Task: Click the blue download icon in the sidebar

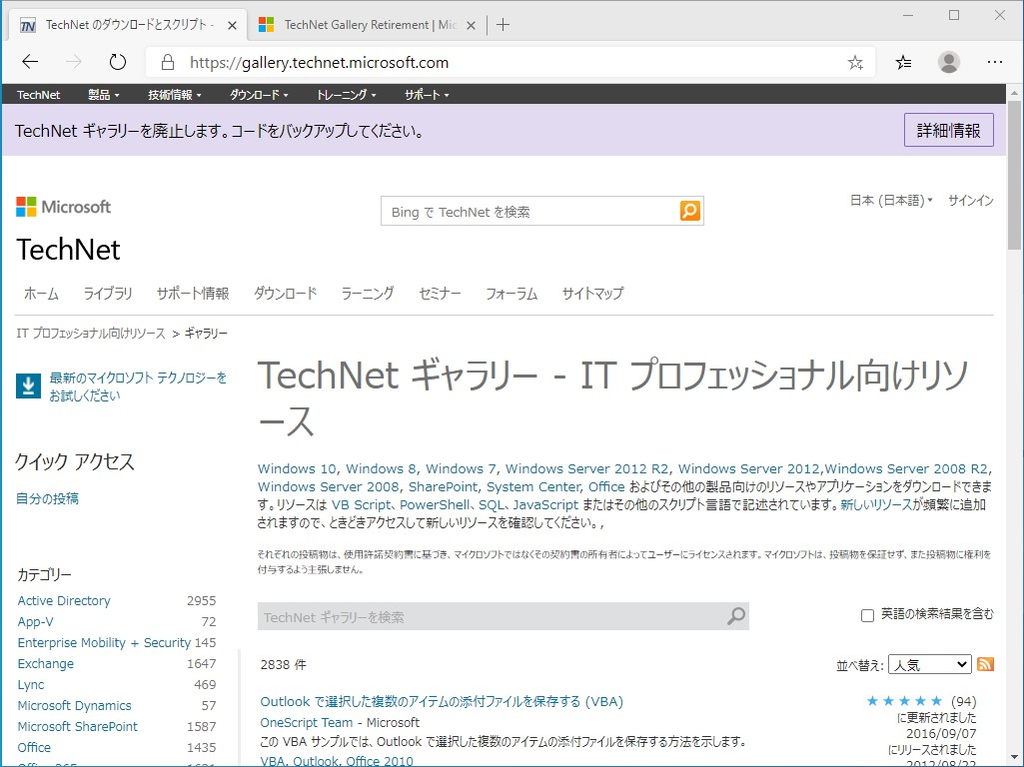Action: 26,385
